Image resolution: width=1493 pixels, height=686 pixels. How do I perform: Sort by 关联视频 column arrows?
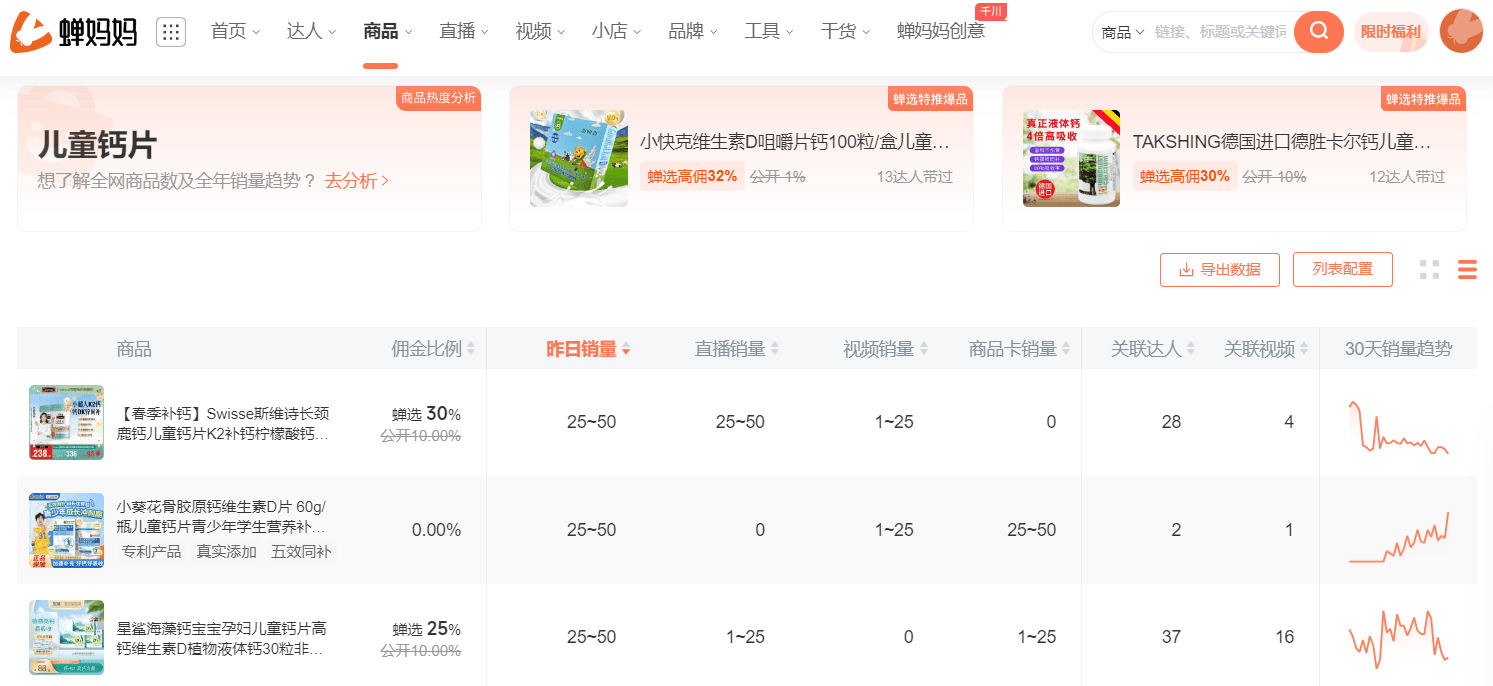click(x=1305, y=349)
